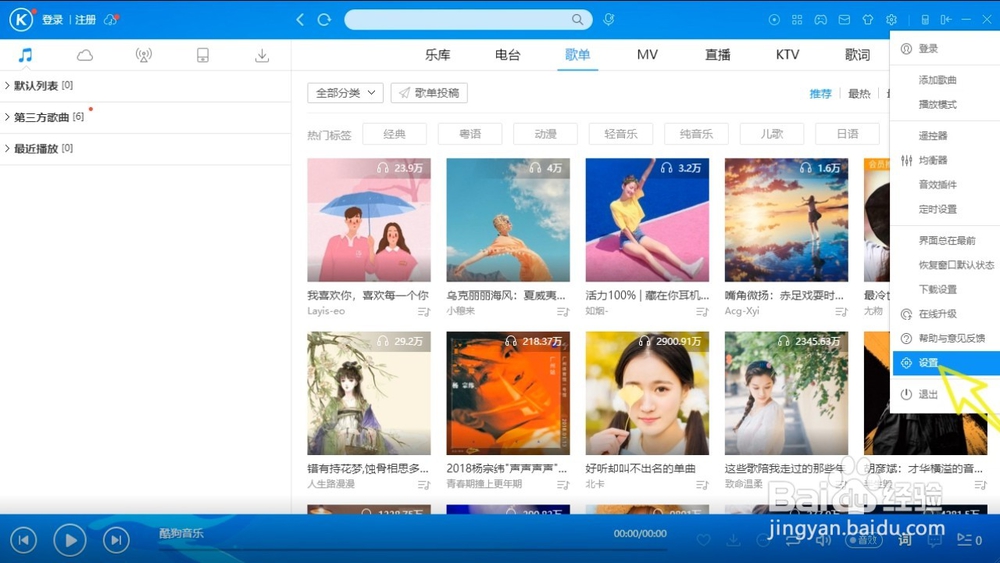Open the disc icon in title bar
The height and width of the screenshot is (563, 1000).
pos(774,20)
